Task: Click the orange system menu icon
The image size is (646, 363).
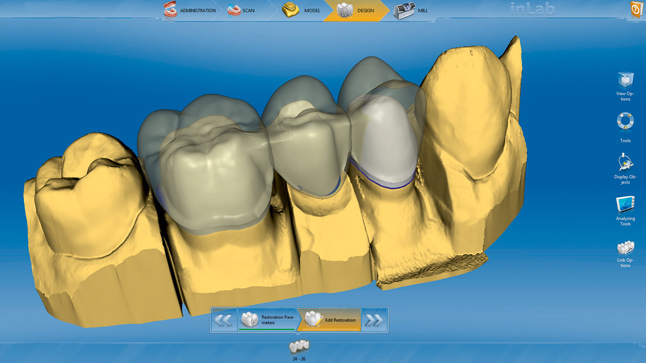Action: coord(637,9)
